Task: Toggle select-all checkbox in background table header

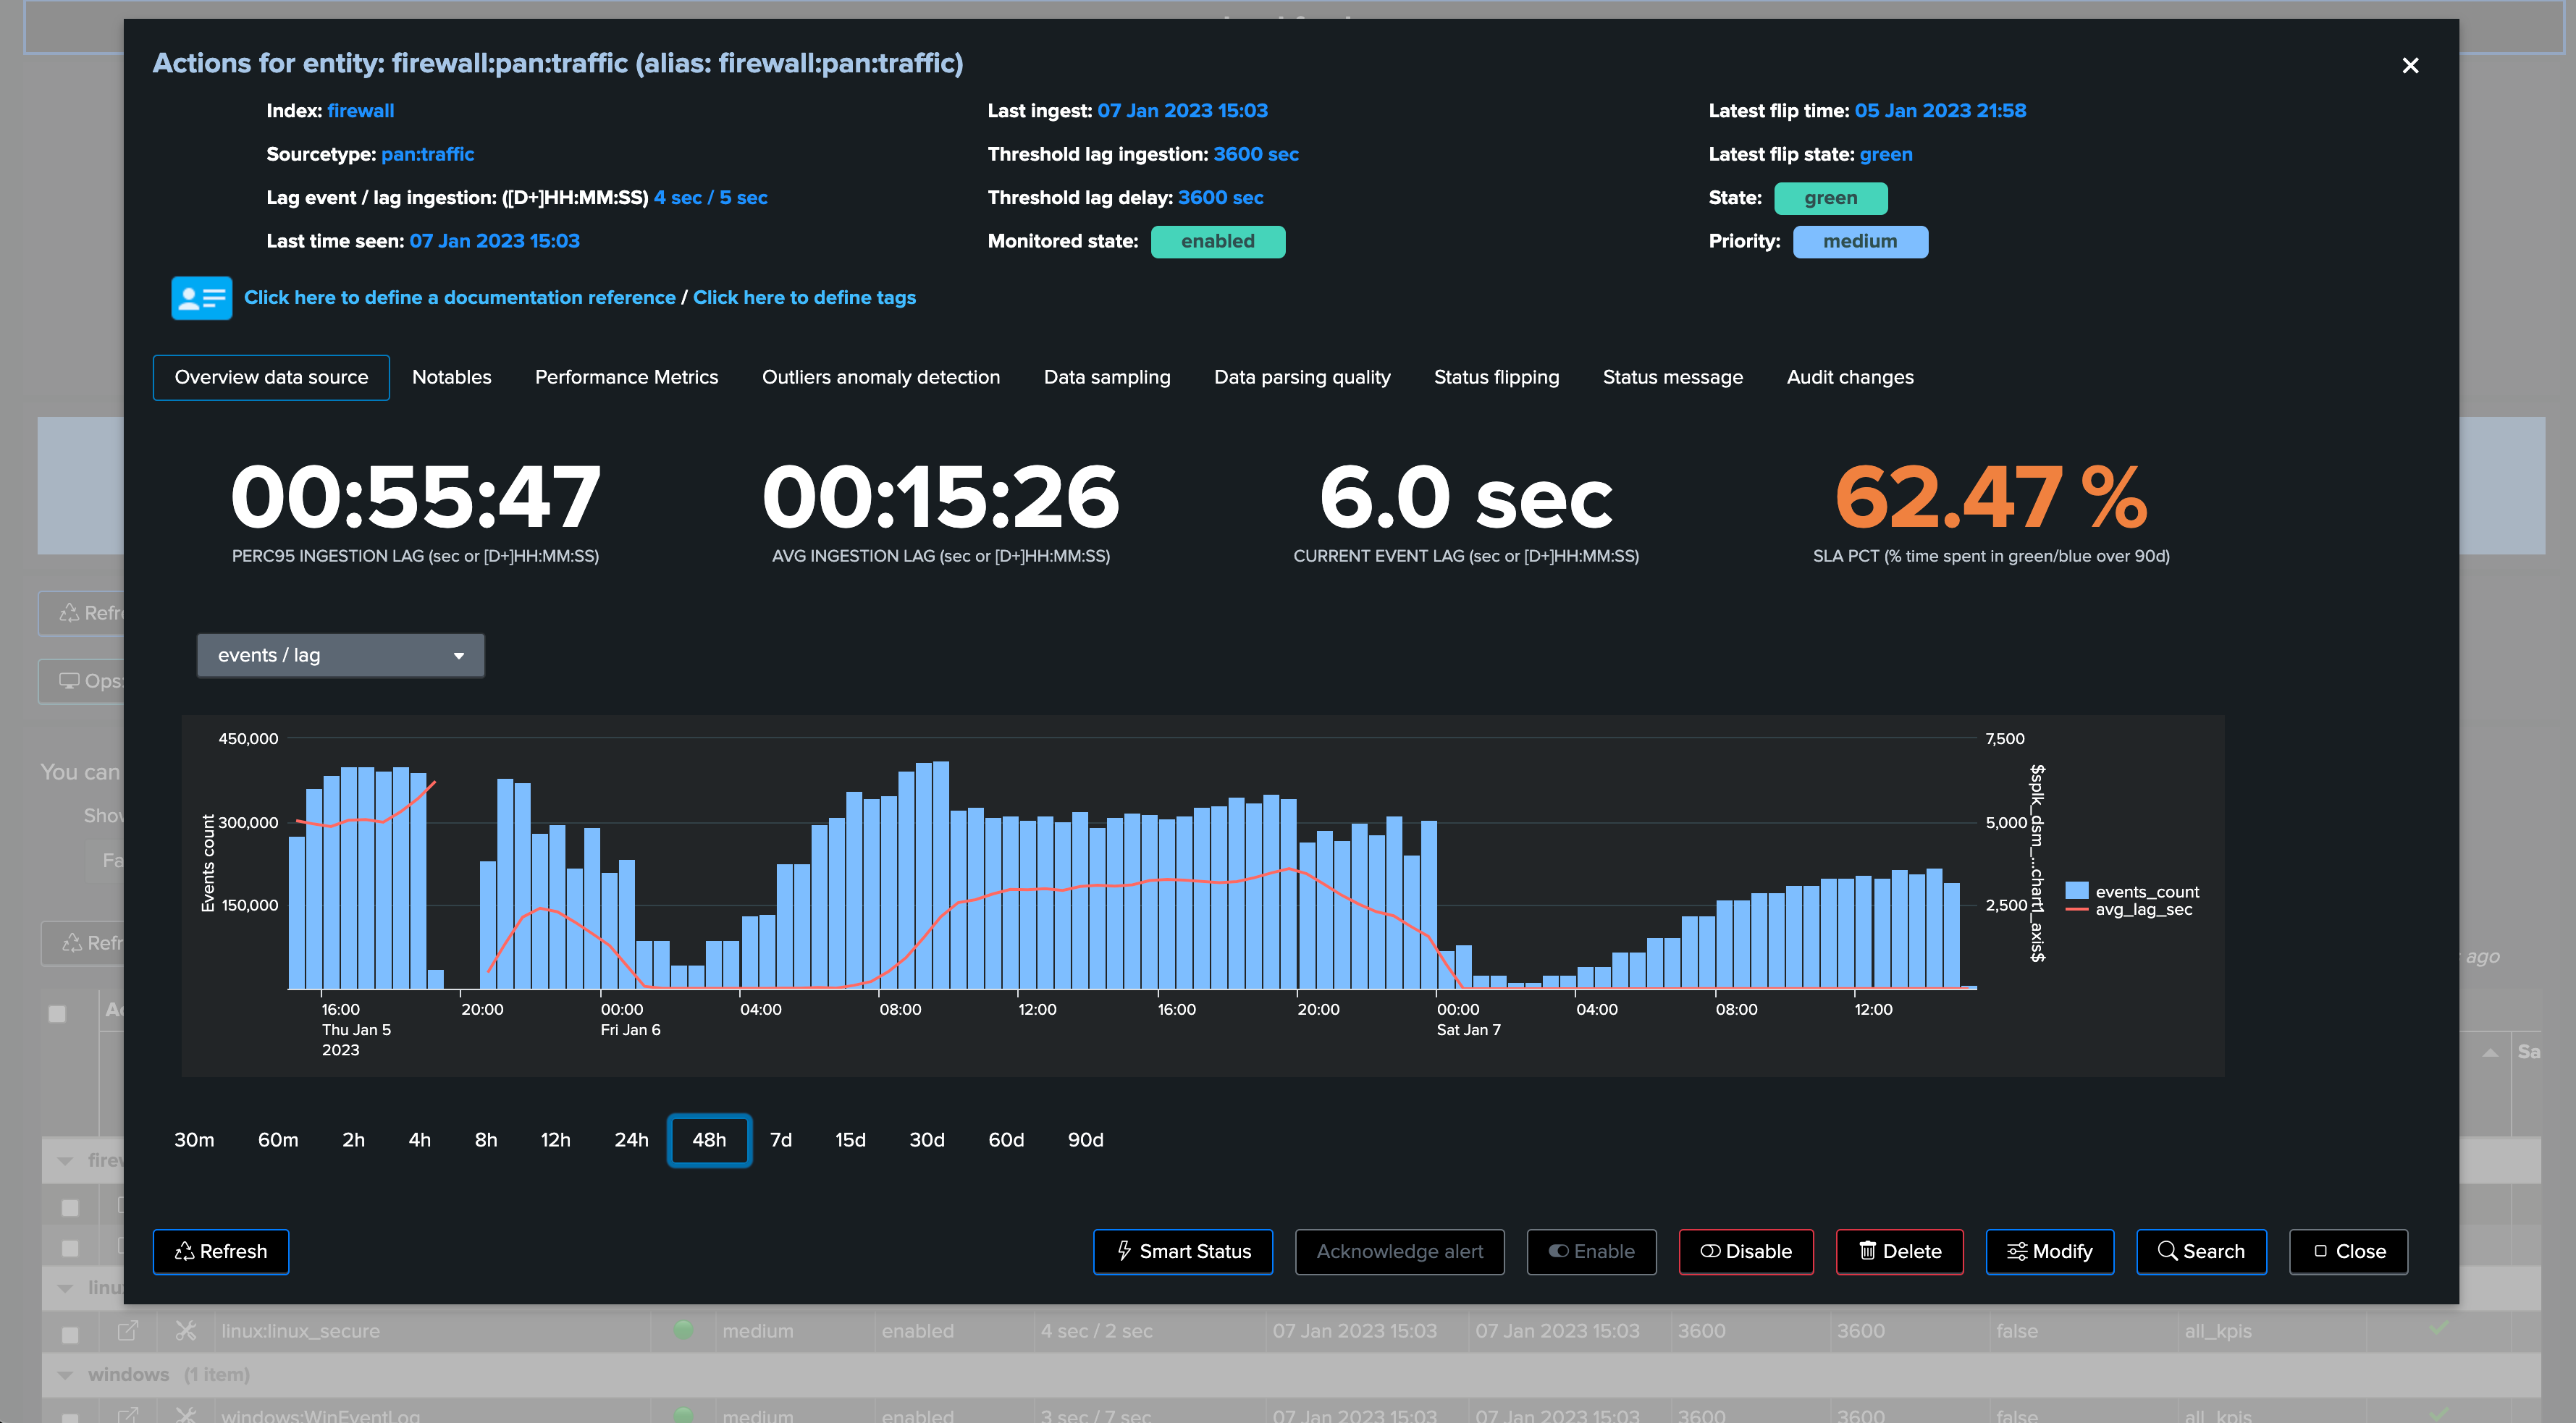Action: pos(58,1013)
